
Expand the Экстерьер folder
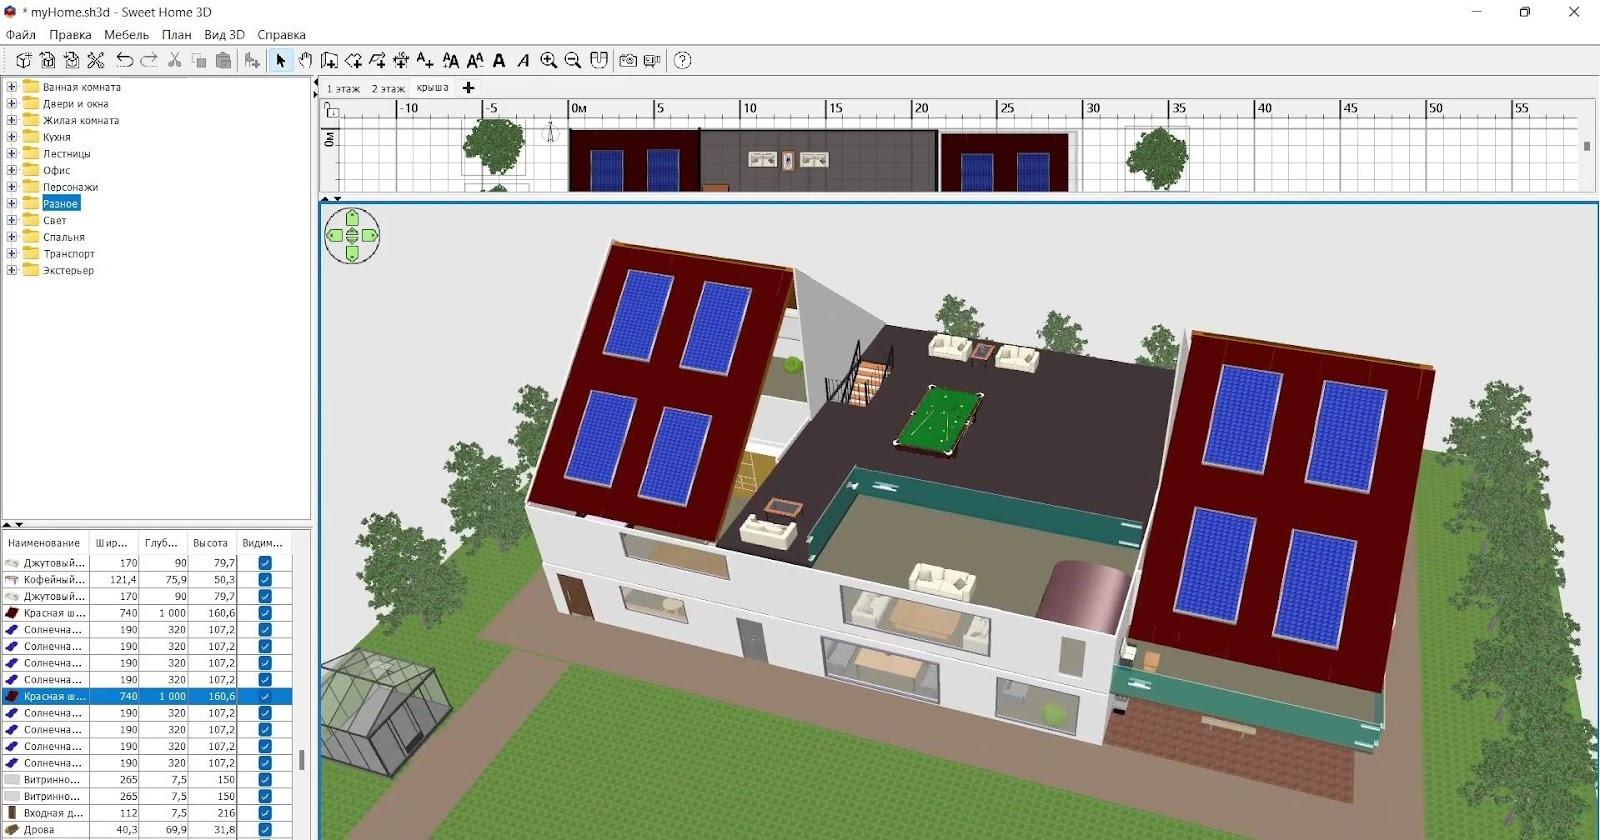(x=12, y=270)
